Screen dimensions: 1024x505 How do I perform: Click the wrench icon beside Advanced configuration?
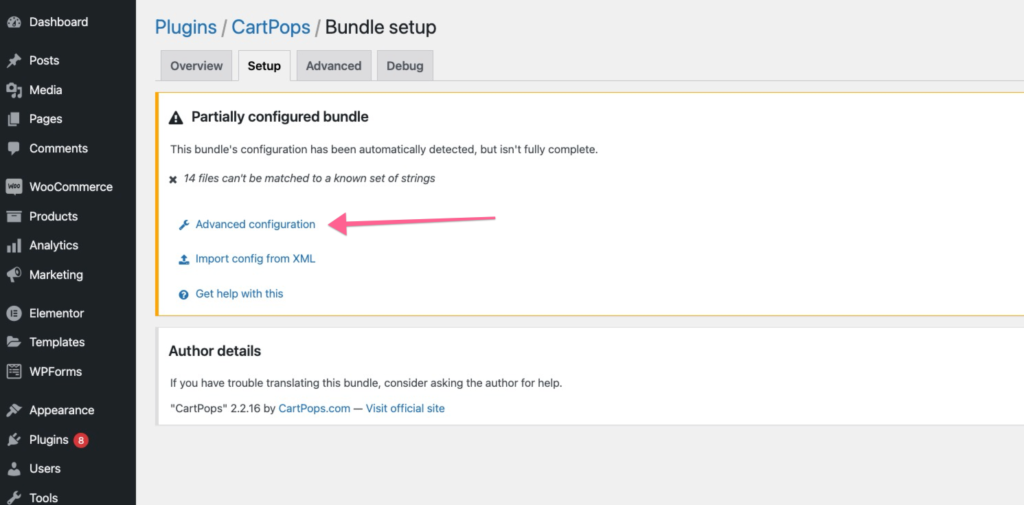point(184,225)
